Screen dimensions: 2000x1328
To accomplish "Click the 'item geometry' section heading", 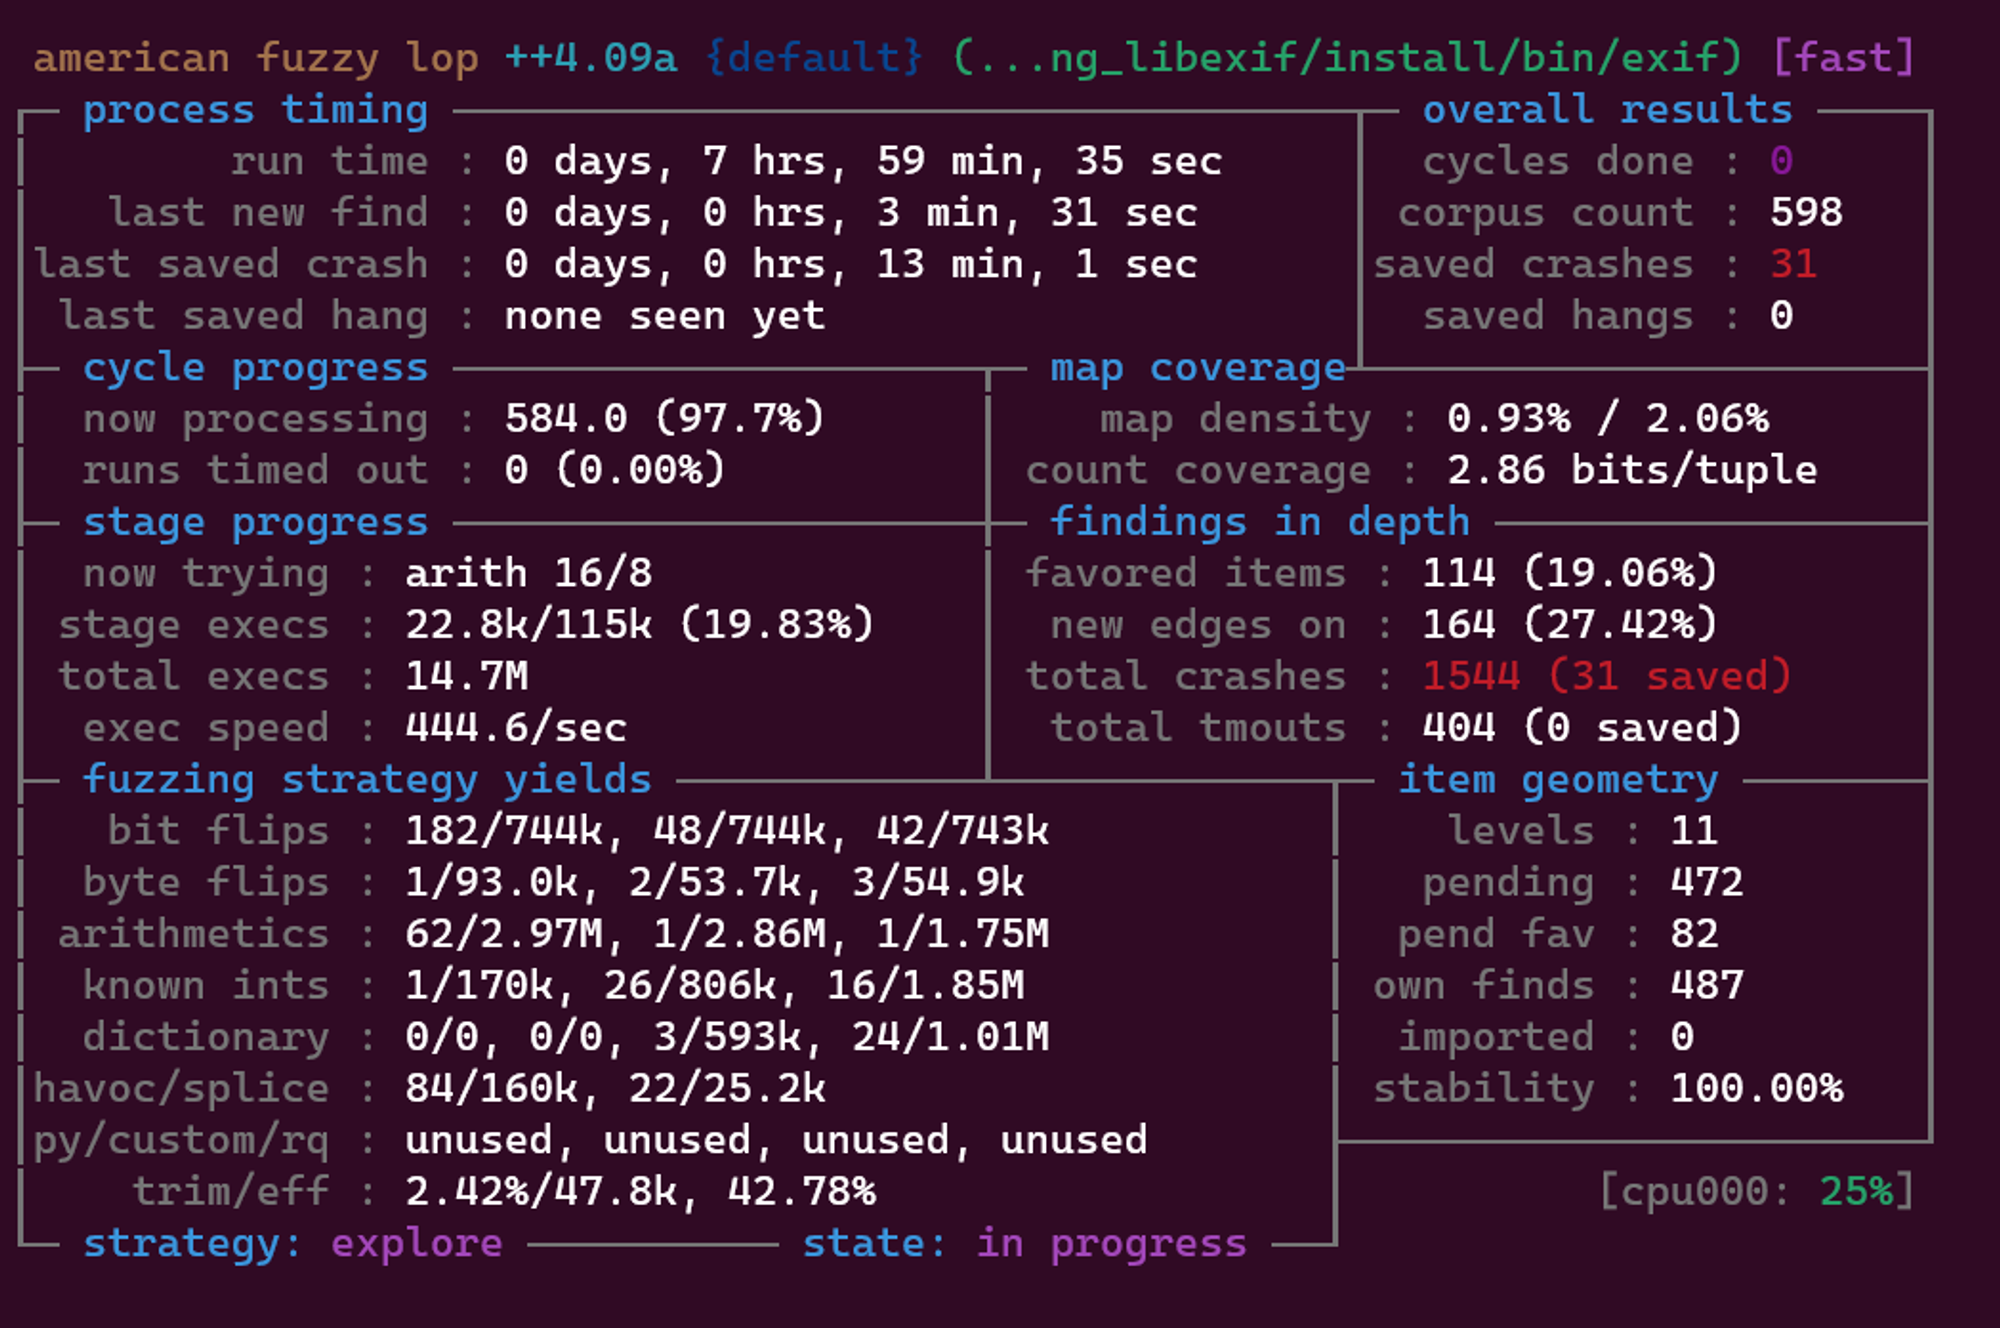I will coord(1558,780).
